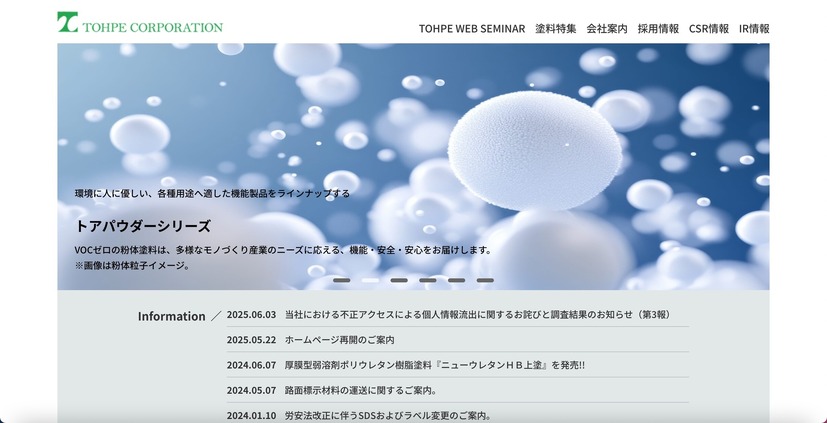Click the トアパウダーシリーズ banner heading

click(143, 226)
